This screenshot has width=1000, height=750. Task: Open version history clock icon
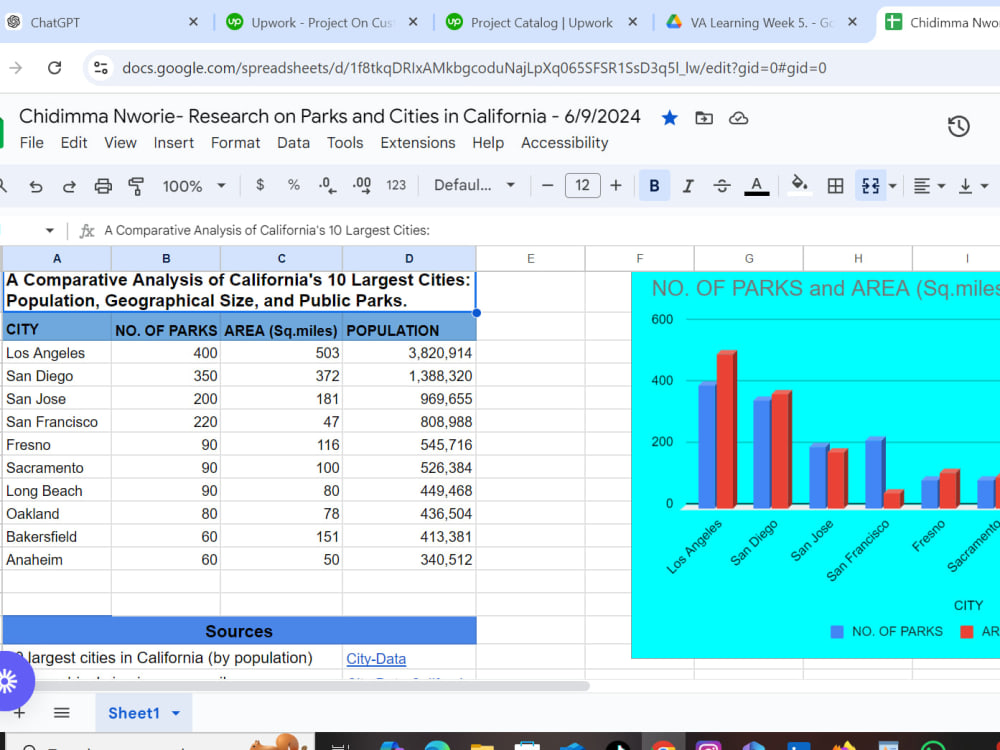[x=959, y=126]
